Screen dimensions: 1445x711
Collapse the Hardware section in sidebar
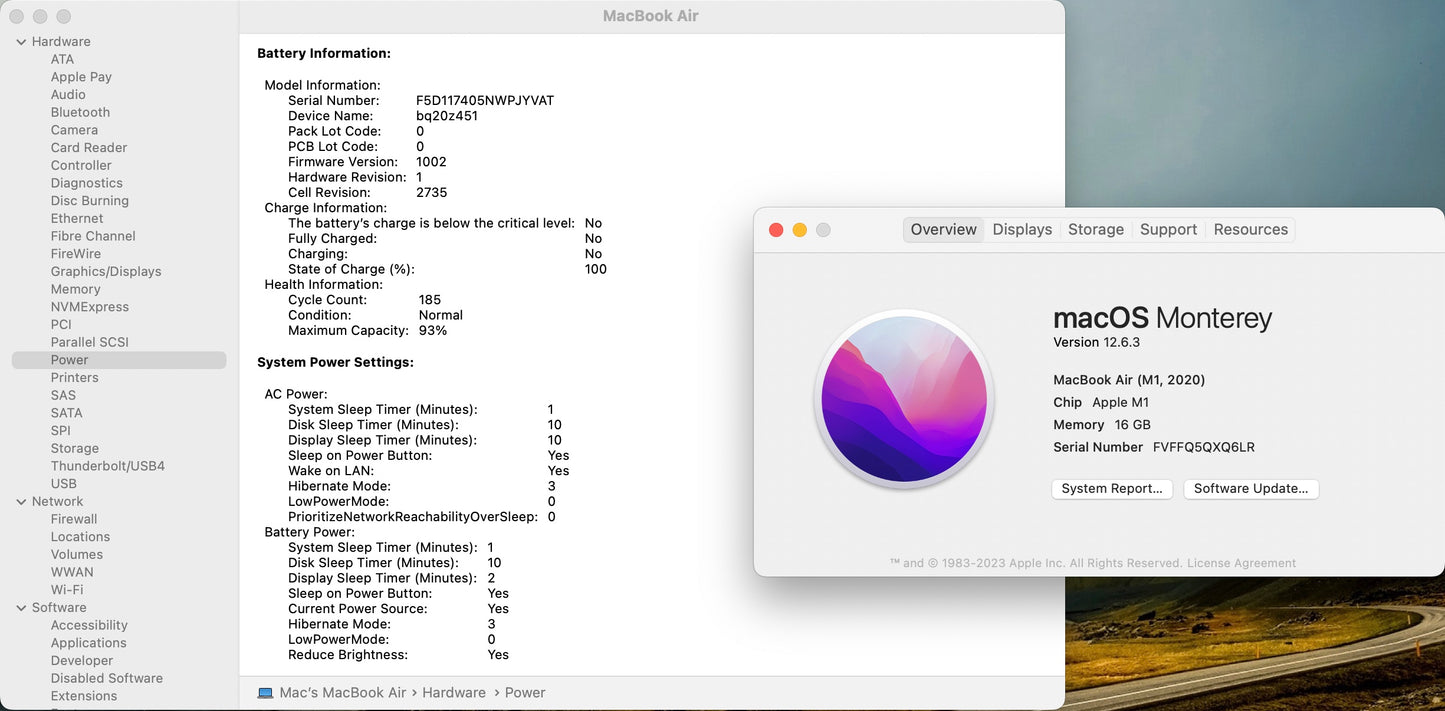[x=21, y=42]
